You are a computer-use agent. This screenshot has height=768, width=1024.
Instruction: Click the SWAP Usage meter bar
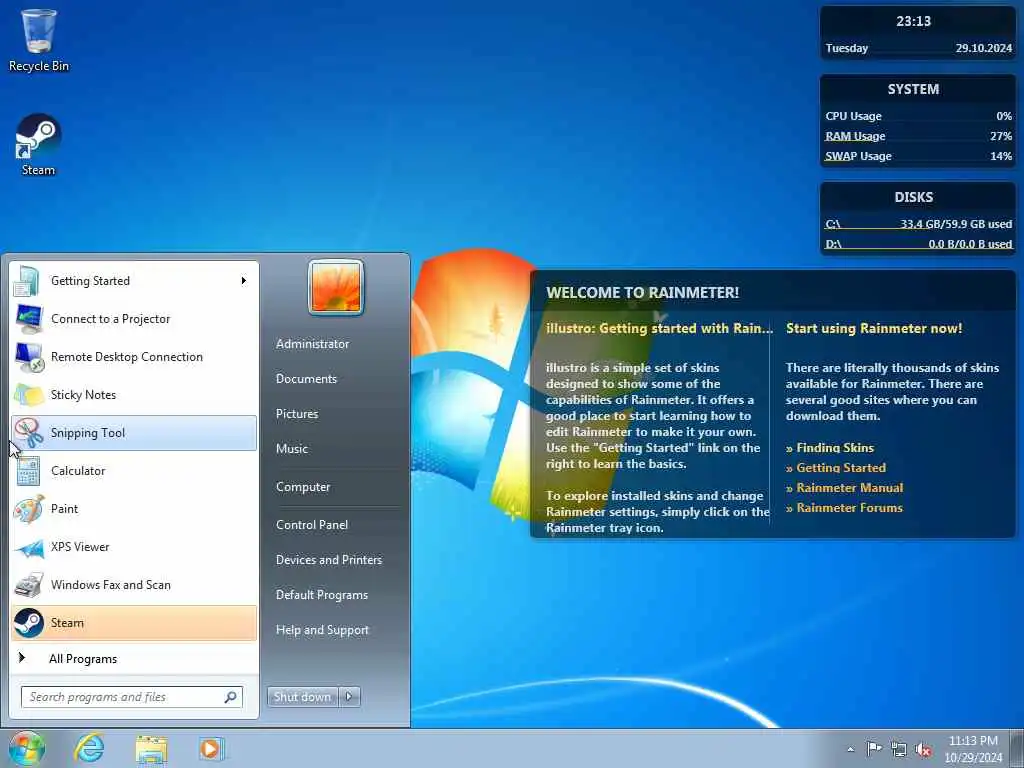[x=918, y=162]
